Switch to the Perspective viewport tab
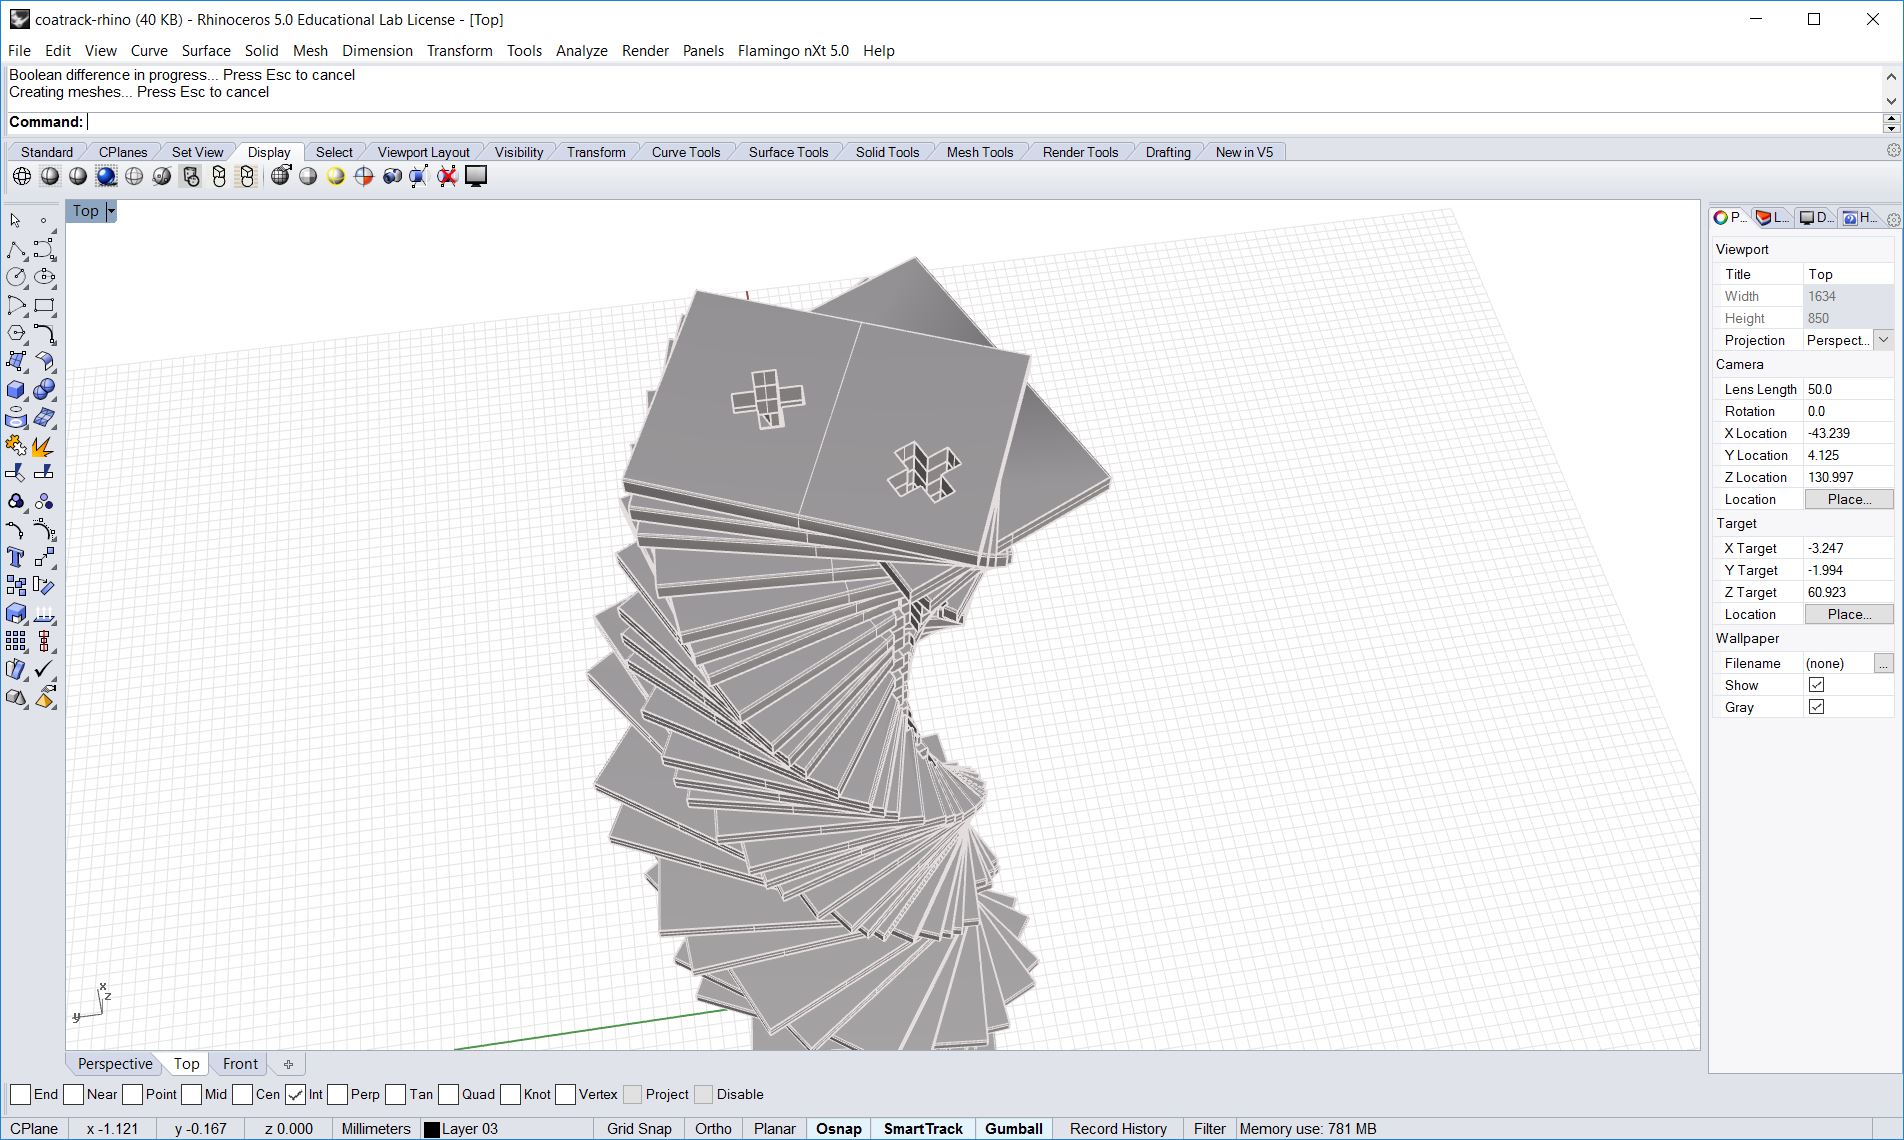The height and width of the screenshot is (1140, 1904). pos(115,1064)
